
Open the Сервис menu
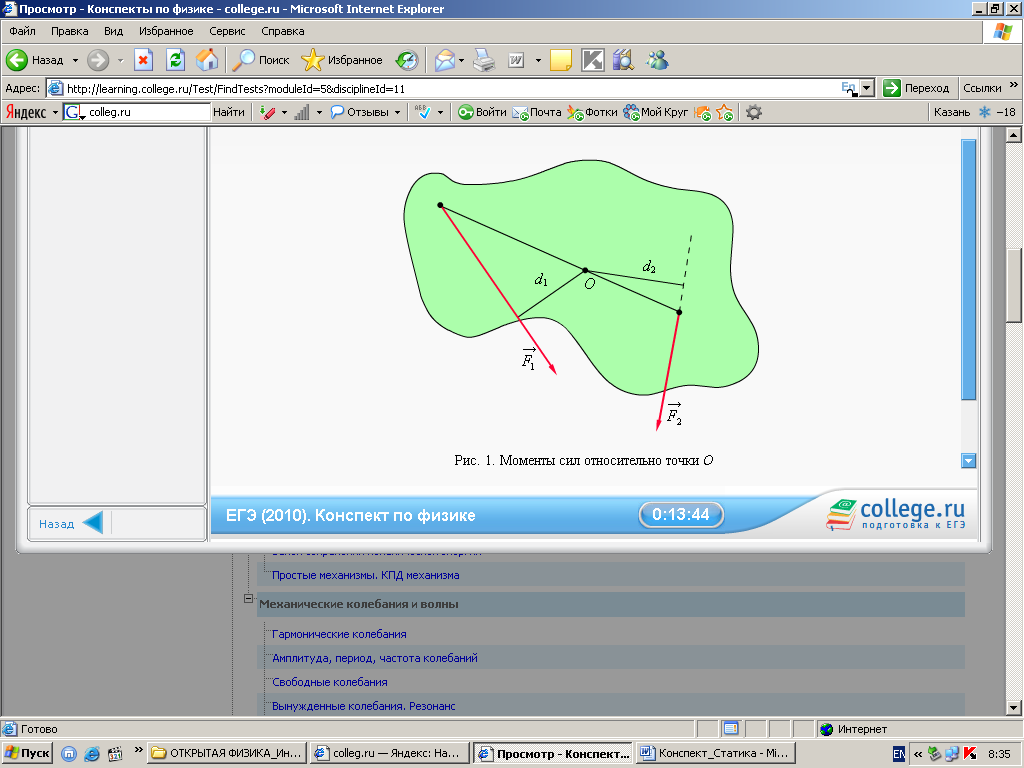click(227, 31)
